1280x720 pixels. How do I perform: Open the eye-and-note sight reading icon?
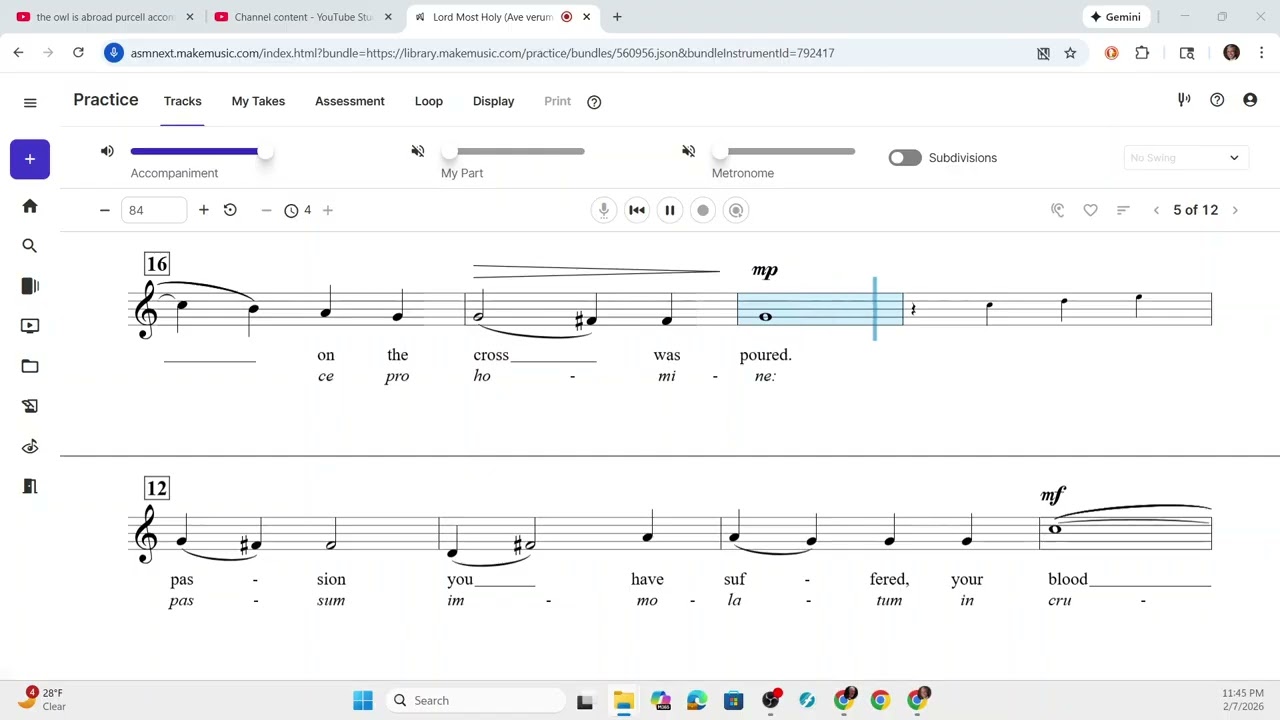pyautogui.click(x=30, y=446)
